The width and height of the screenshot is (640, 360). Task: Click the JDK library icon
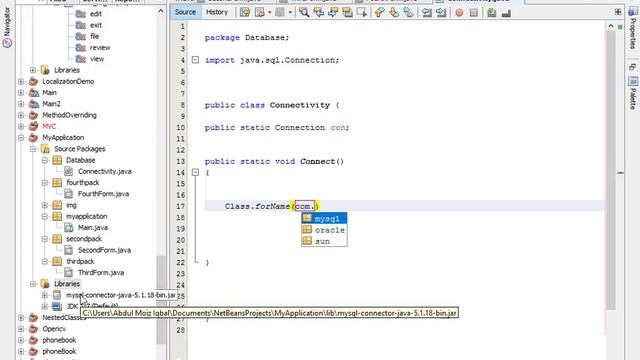click(x=57, y=306)
